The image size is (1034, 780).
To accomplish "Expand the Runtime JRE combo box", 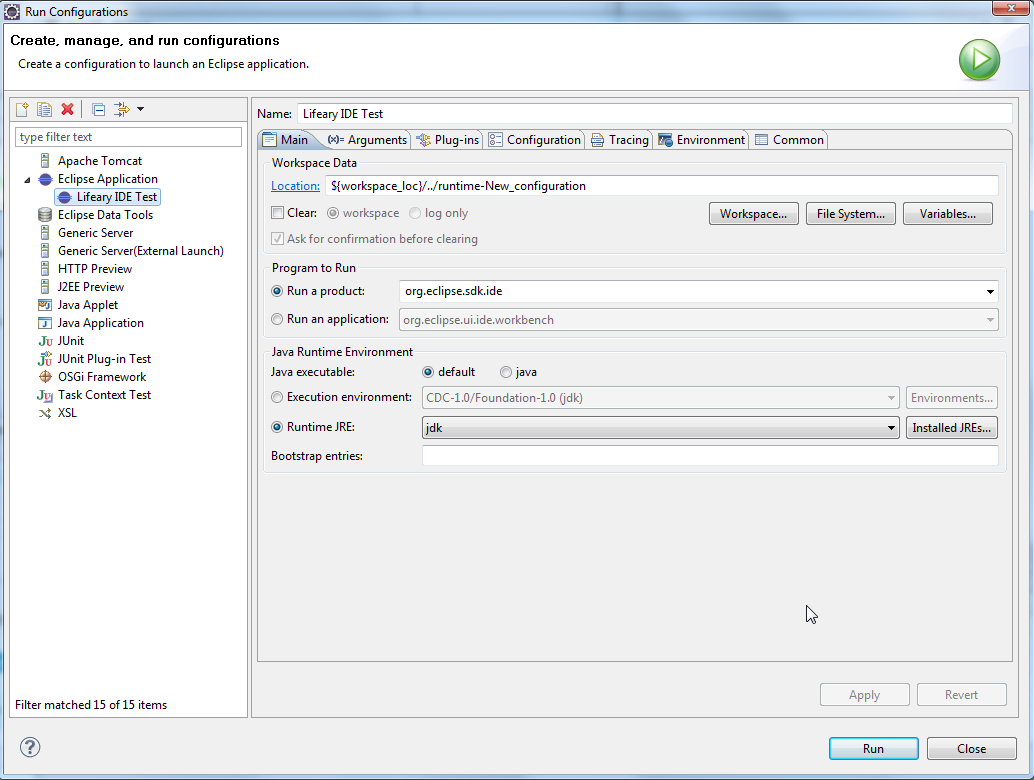I will 891,428.
